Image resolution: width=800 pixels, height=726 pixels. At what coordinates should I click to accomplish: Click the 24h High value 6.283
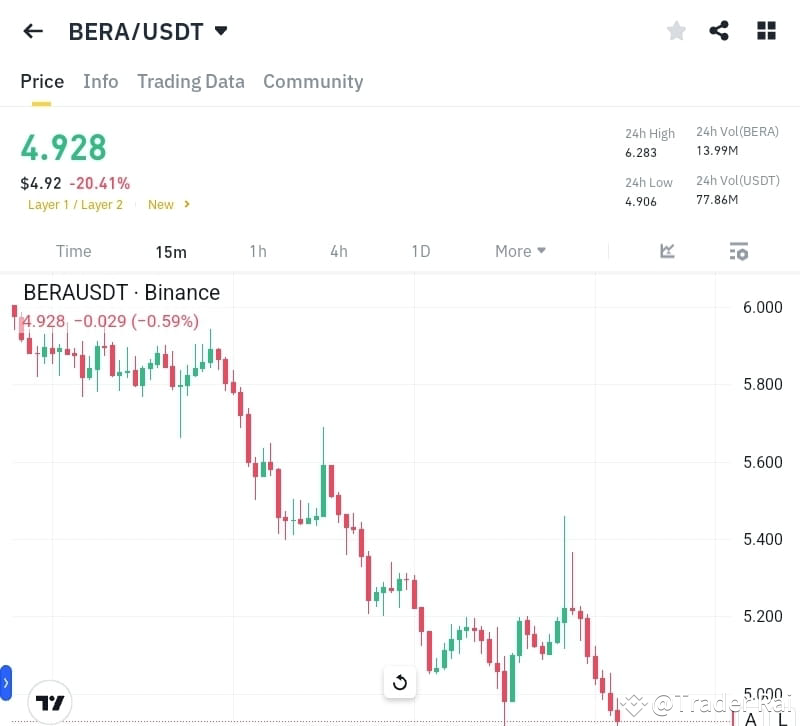click(643, 153)
